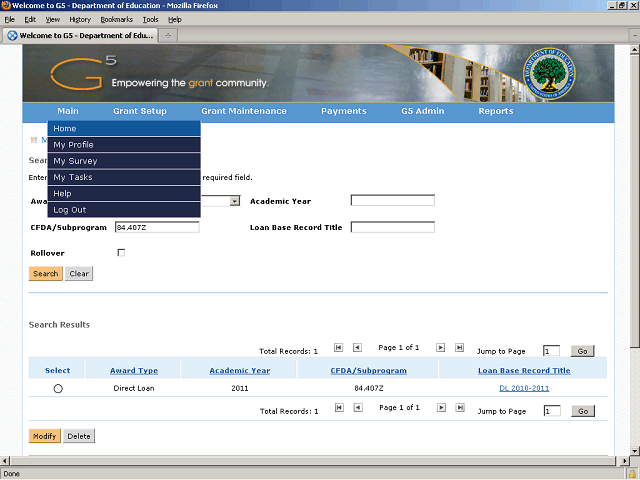Screen dimensions: 640x480
Task: Click breadcrumb icon below Main menu
Action: click(x=34, y=140)
